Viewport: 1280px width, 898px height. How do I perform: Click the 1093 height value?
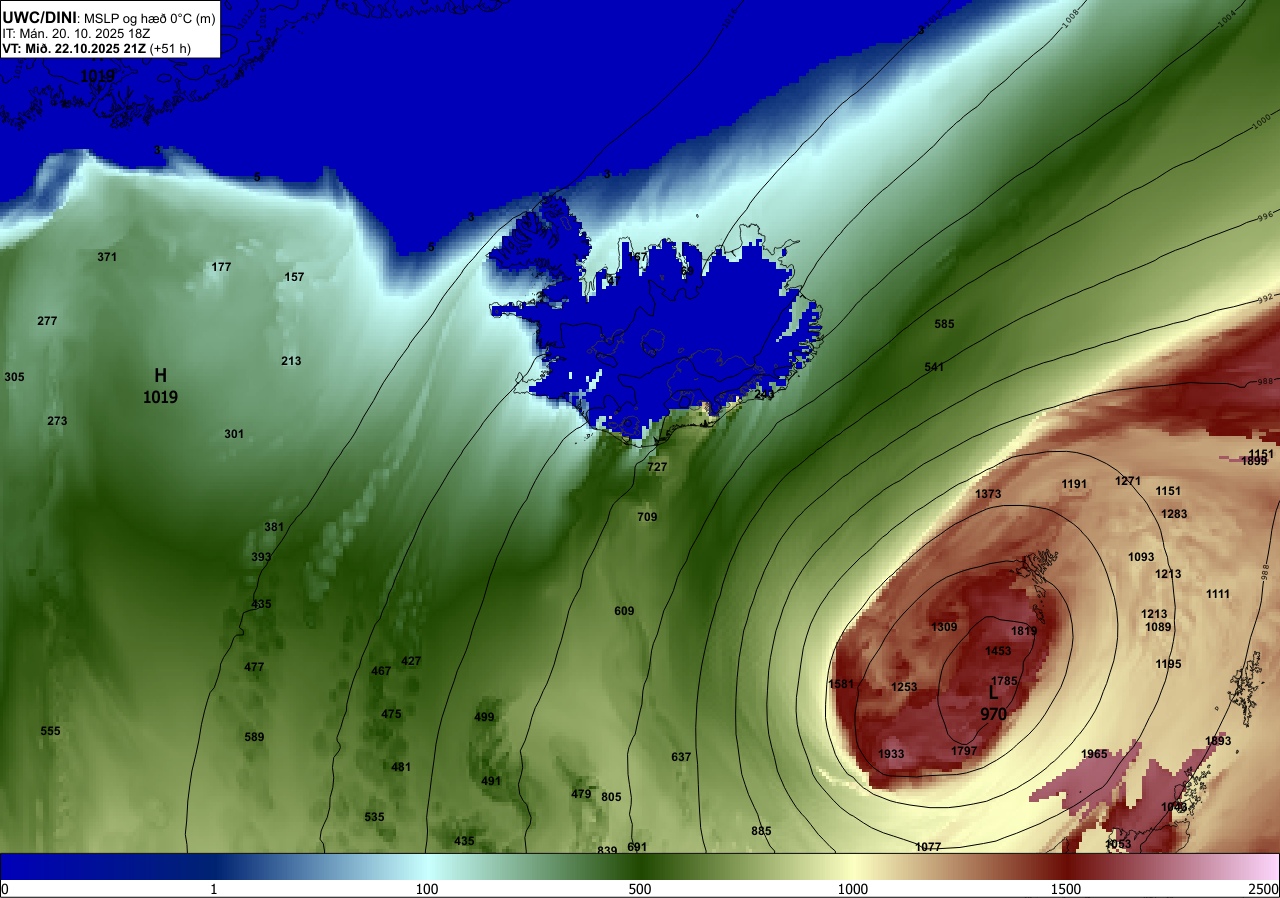1141,557
